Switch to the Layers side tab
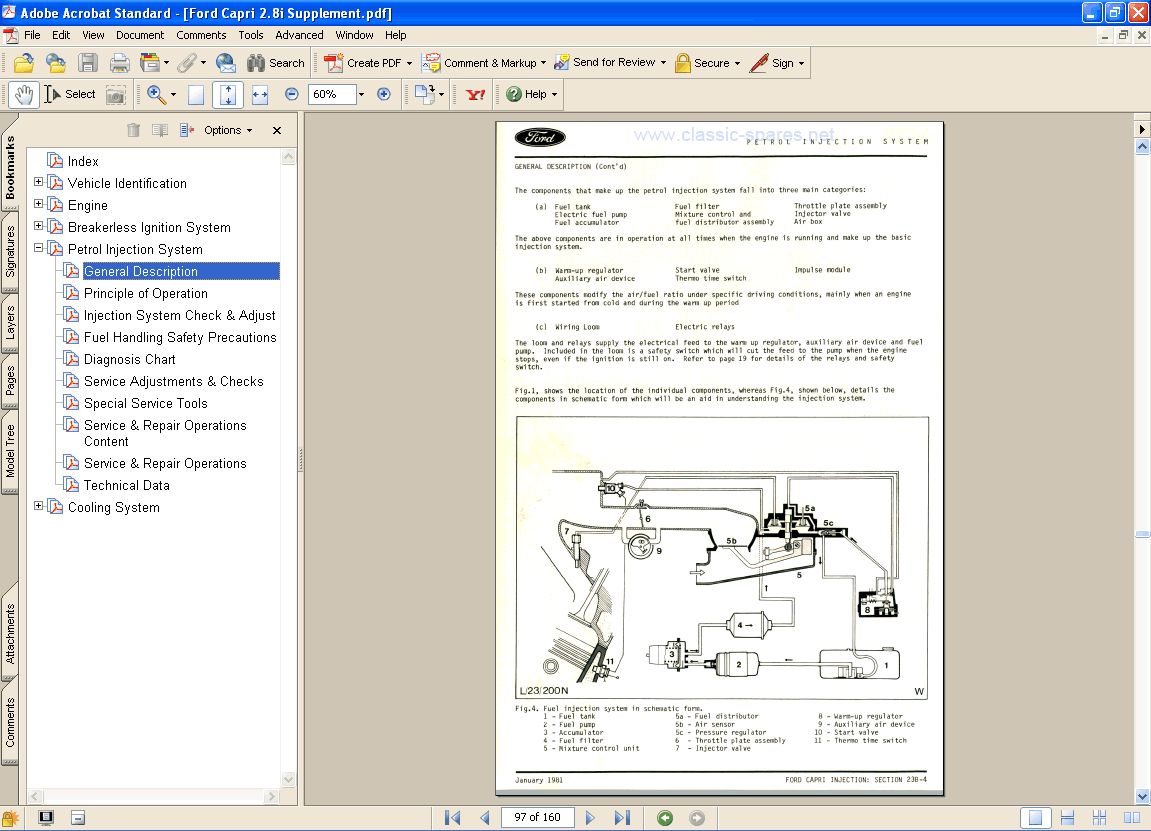1151x831 pixels. [x=10, y=323]
